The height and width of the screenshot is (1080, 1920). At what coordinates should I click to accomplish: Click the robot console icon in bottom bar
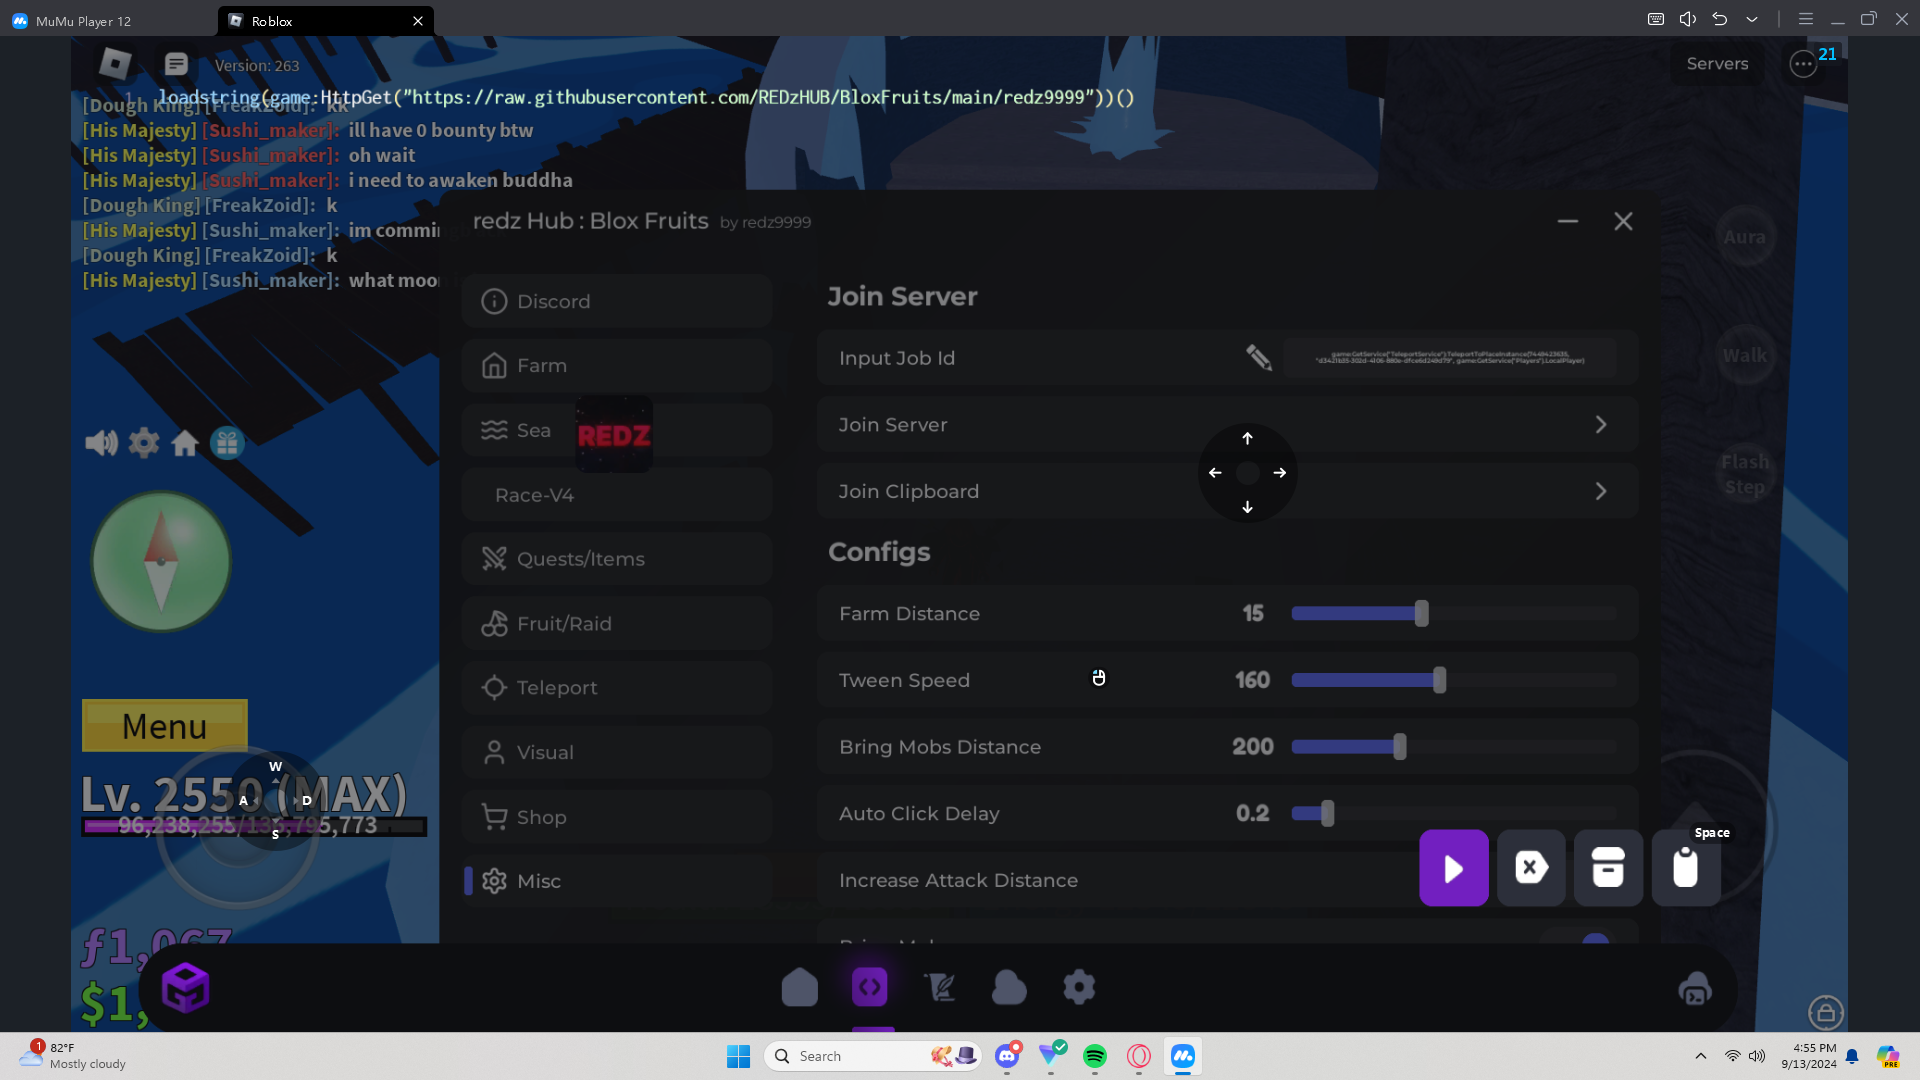tap(1695, 989)
